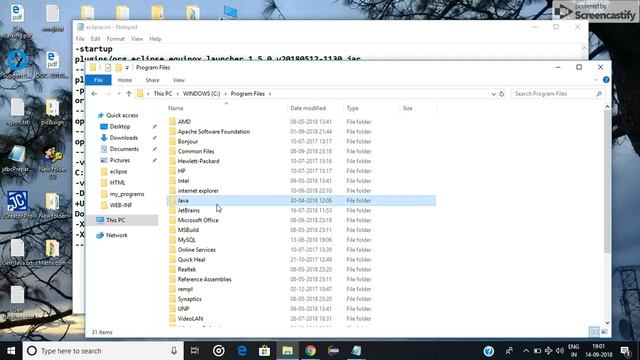Image resolution: width=640 pixels, height=360 pixels.
Task: Open Notepad Edit menu
Action: click(x=96, y=39)
